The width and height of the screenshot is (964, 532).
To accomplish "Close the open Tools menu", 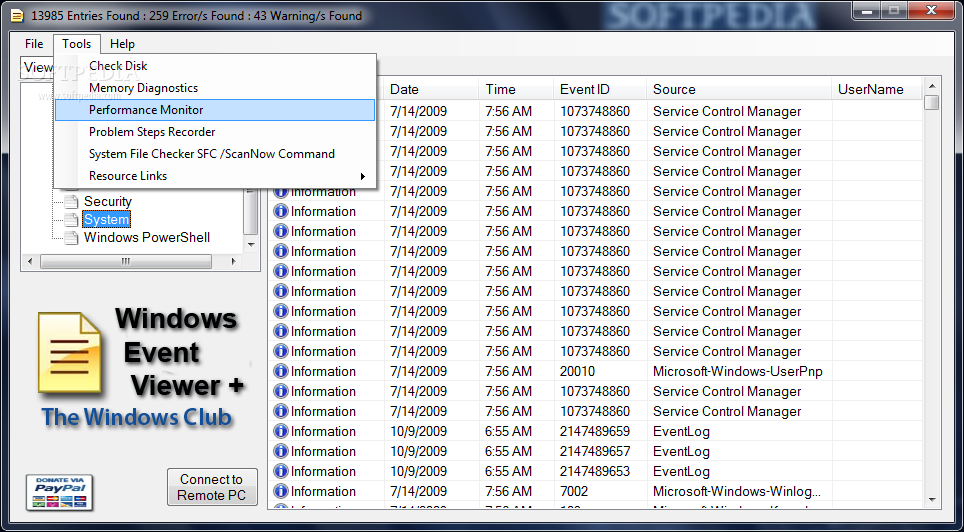I will (77, 44).
